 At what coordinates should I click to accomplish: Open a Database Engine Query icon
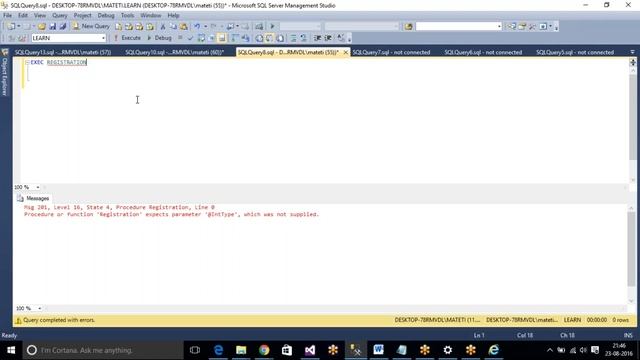point(118,27)
